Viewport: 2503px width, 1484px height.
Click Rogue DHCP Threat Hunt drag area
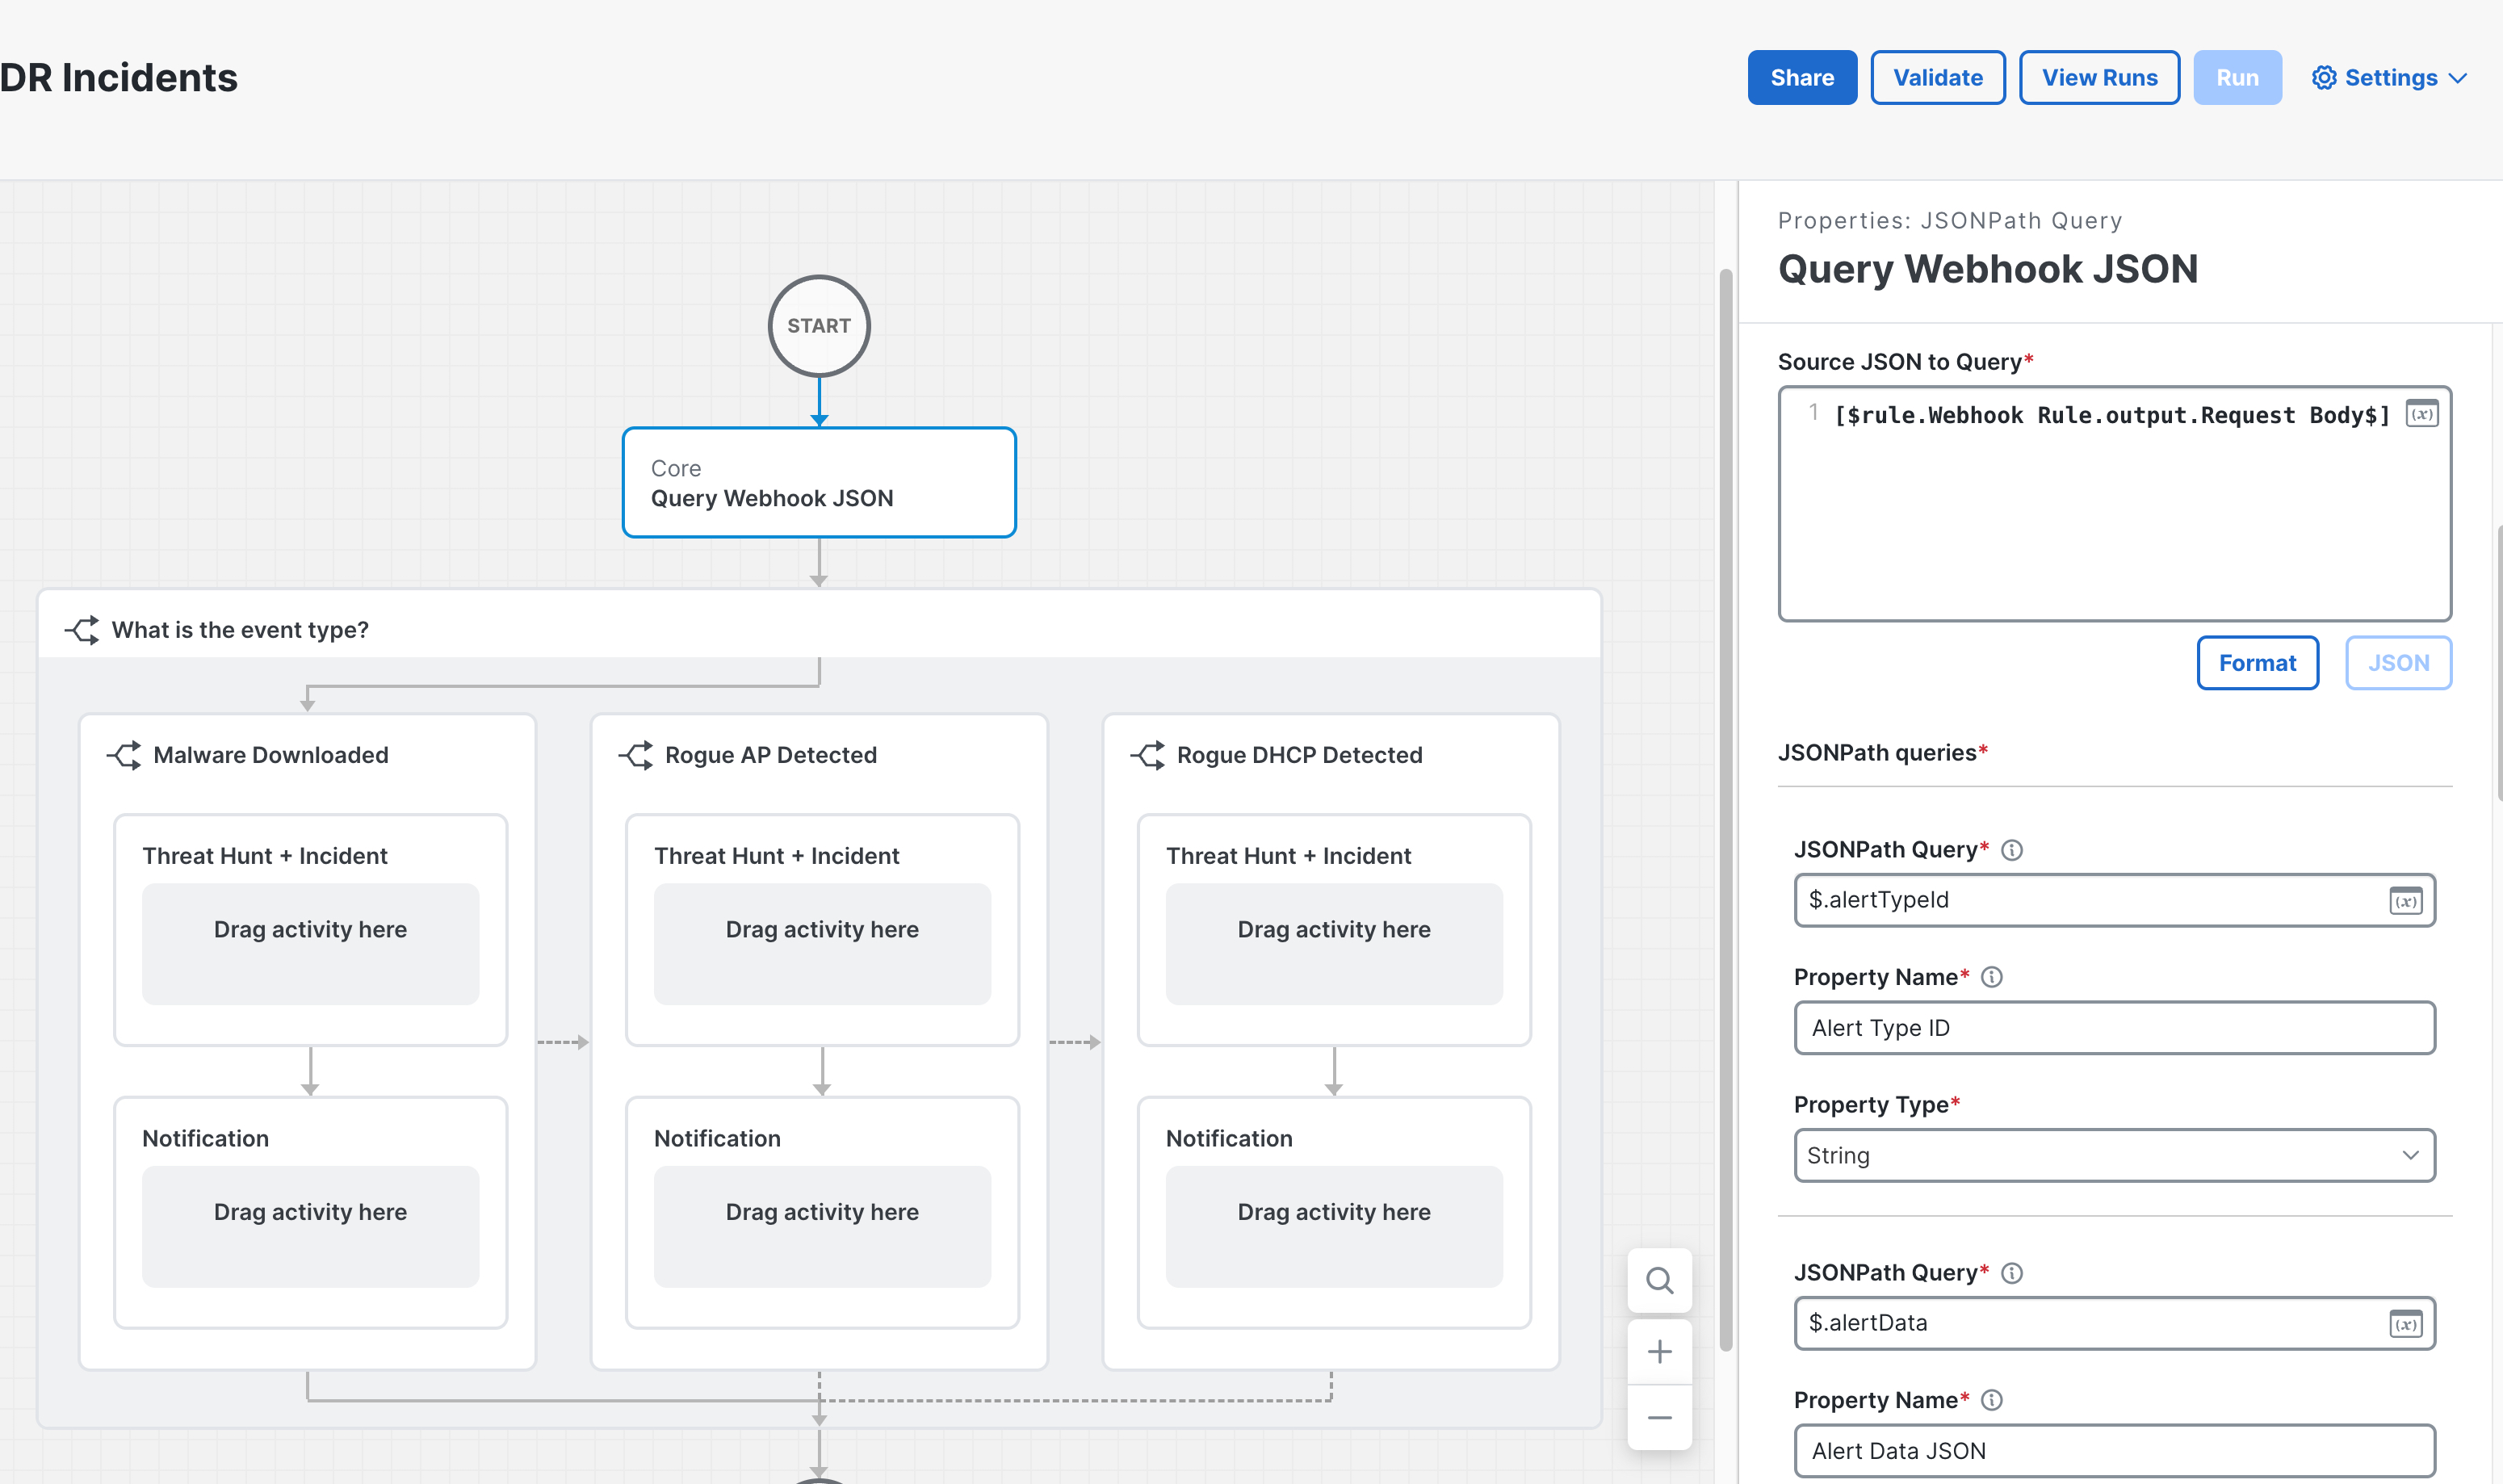(x=1335, y=943)
